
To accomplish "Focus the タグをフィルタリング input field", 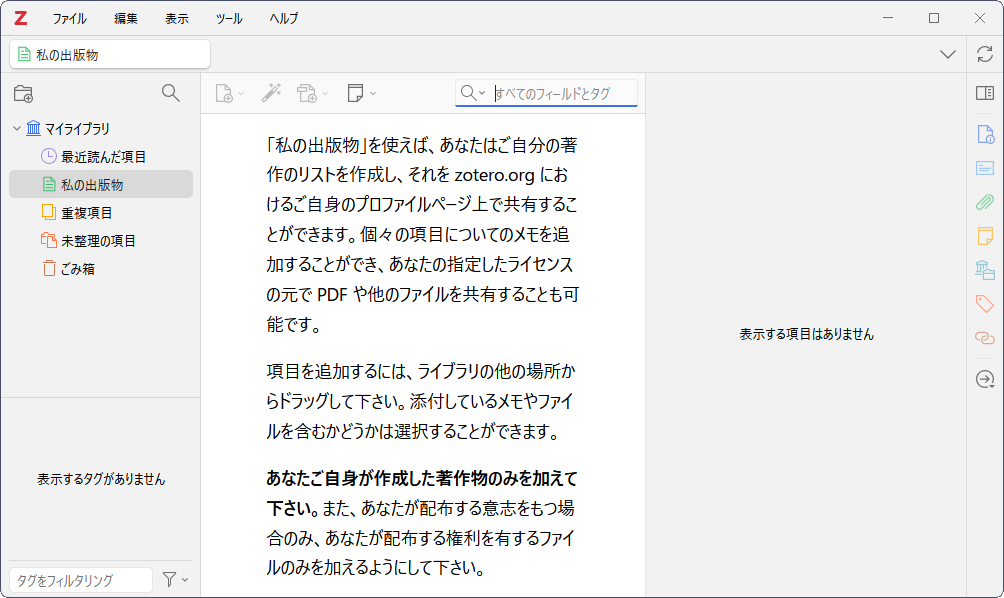I will click(81, 580).
